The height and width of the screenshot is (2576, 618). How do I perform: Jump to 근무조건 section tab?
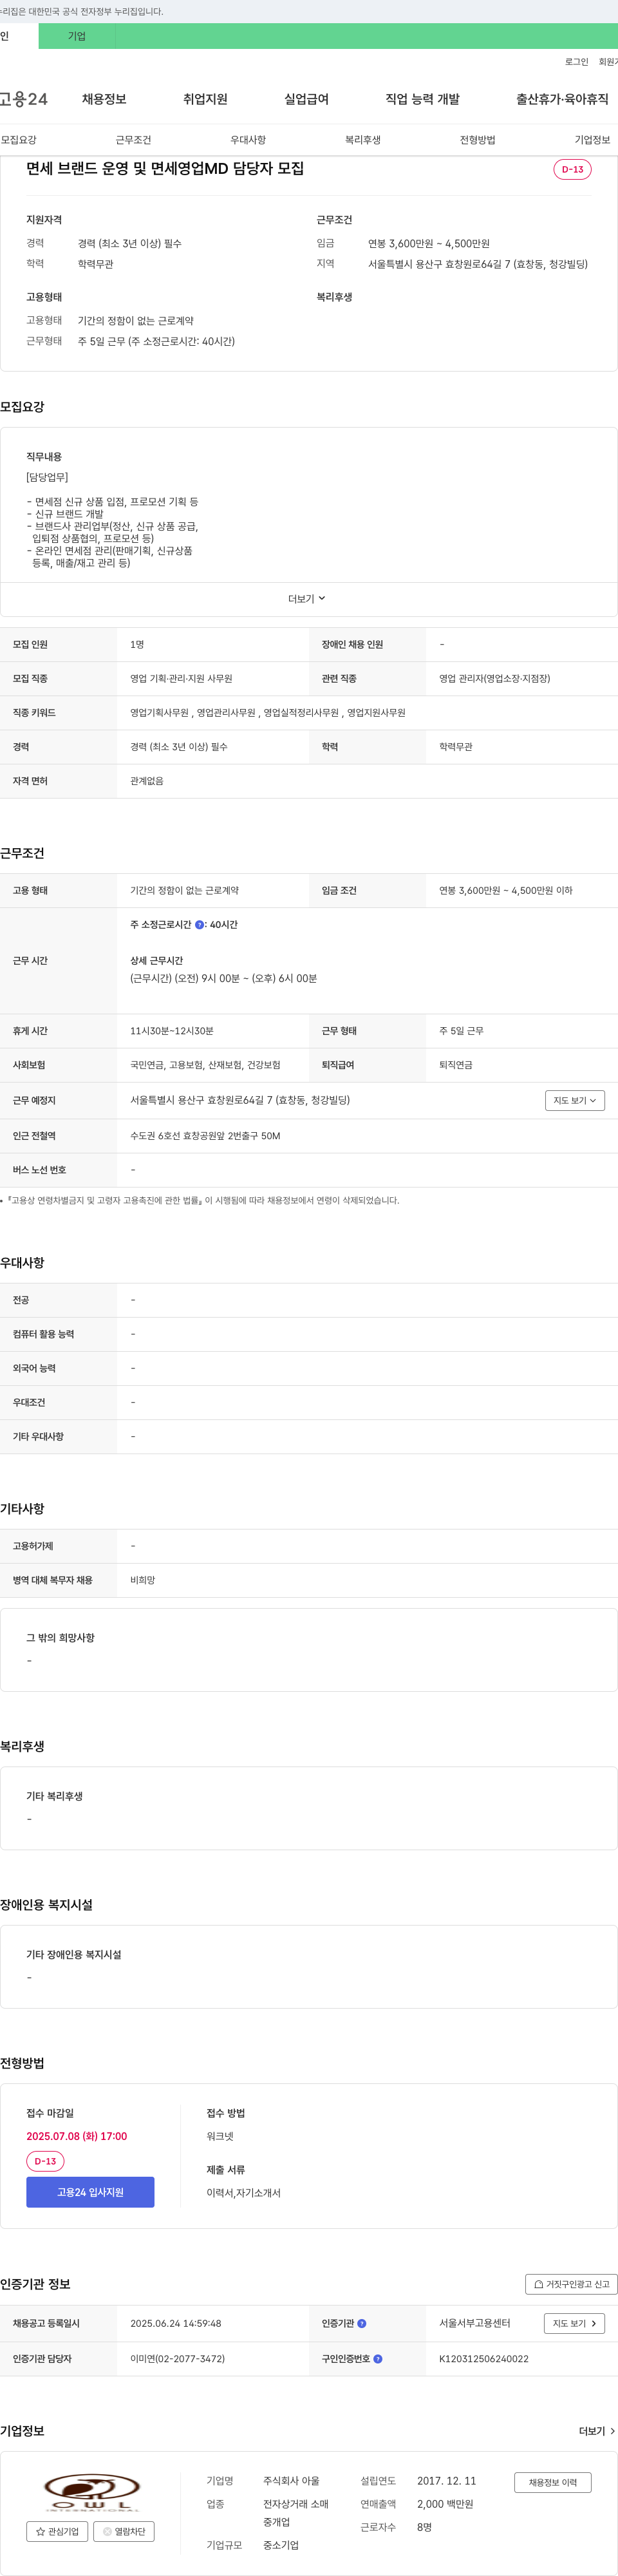[133, 140]
